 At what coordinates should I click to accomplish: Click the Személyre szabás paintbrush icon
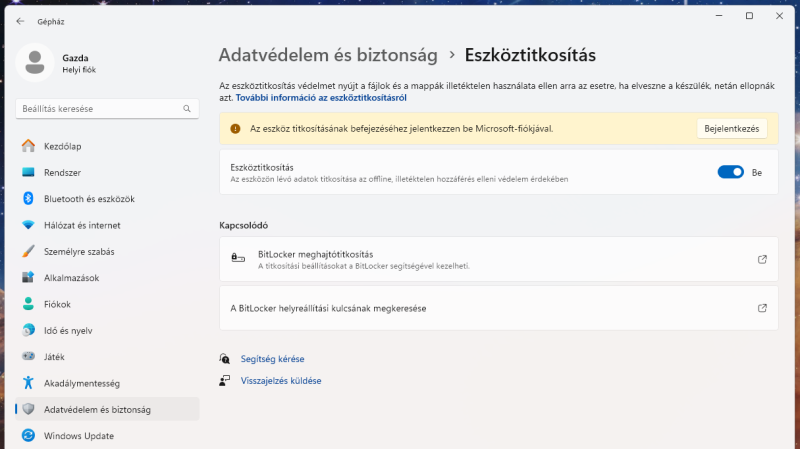tap(29, 251)
